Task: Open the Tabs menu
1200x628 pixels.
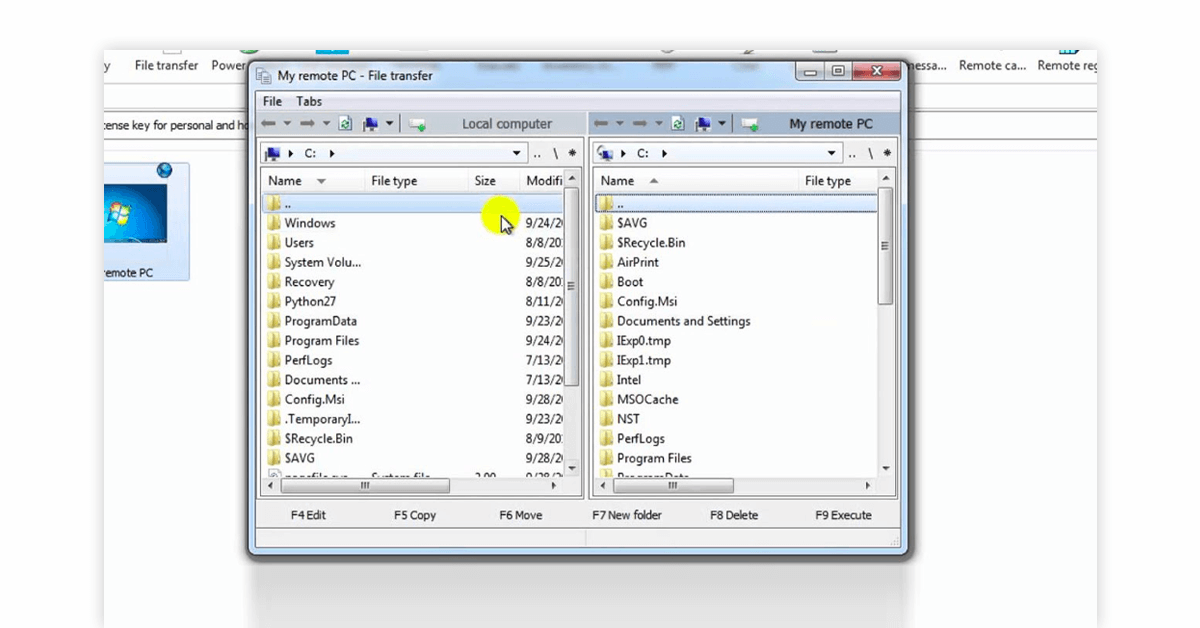Action: click(x=309, y=101)
